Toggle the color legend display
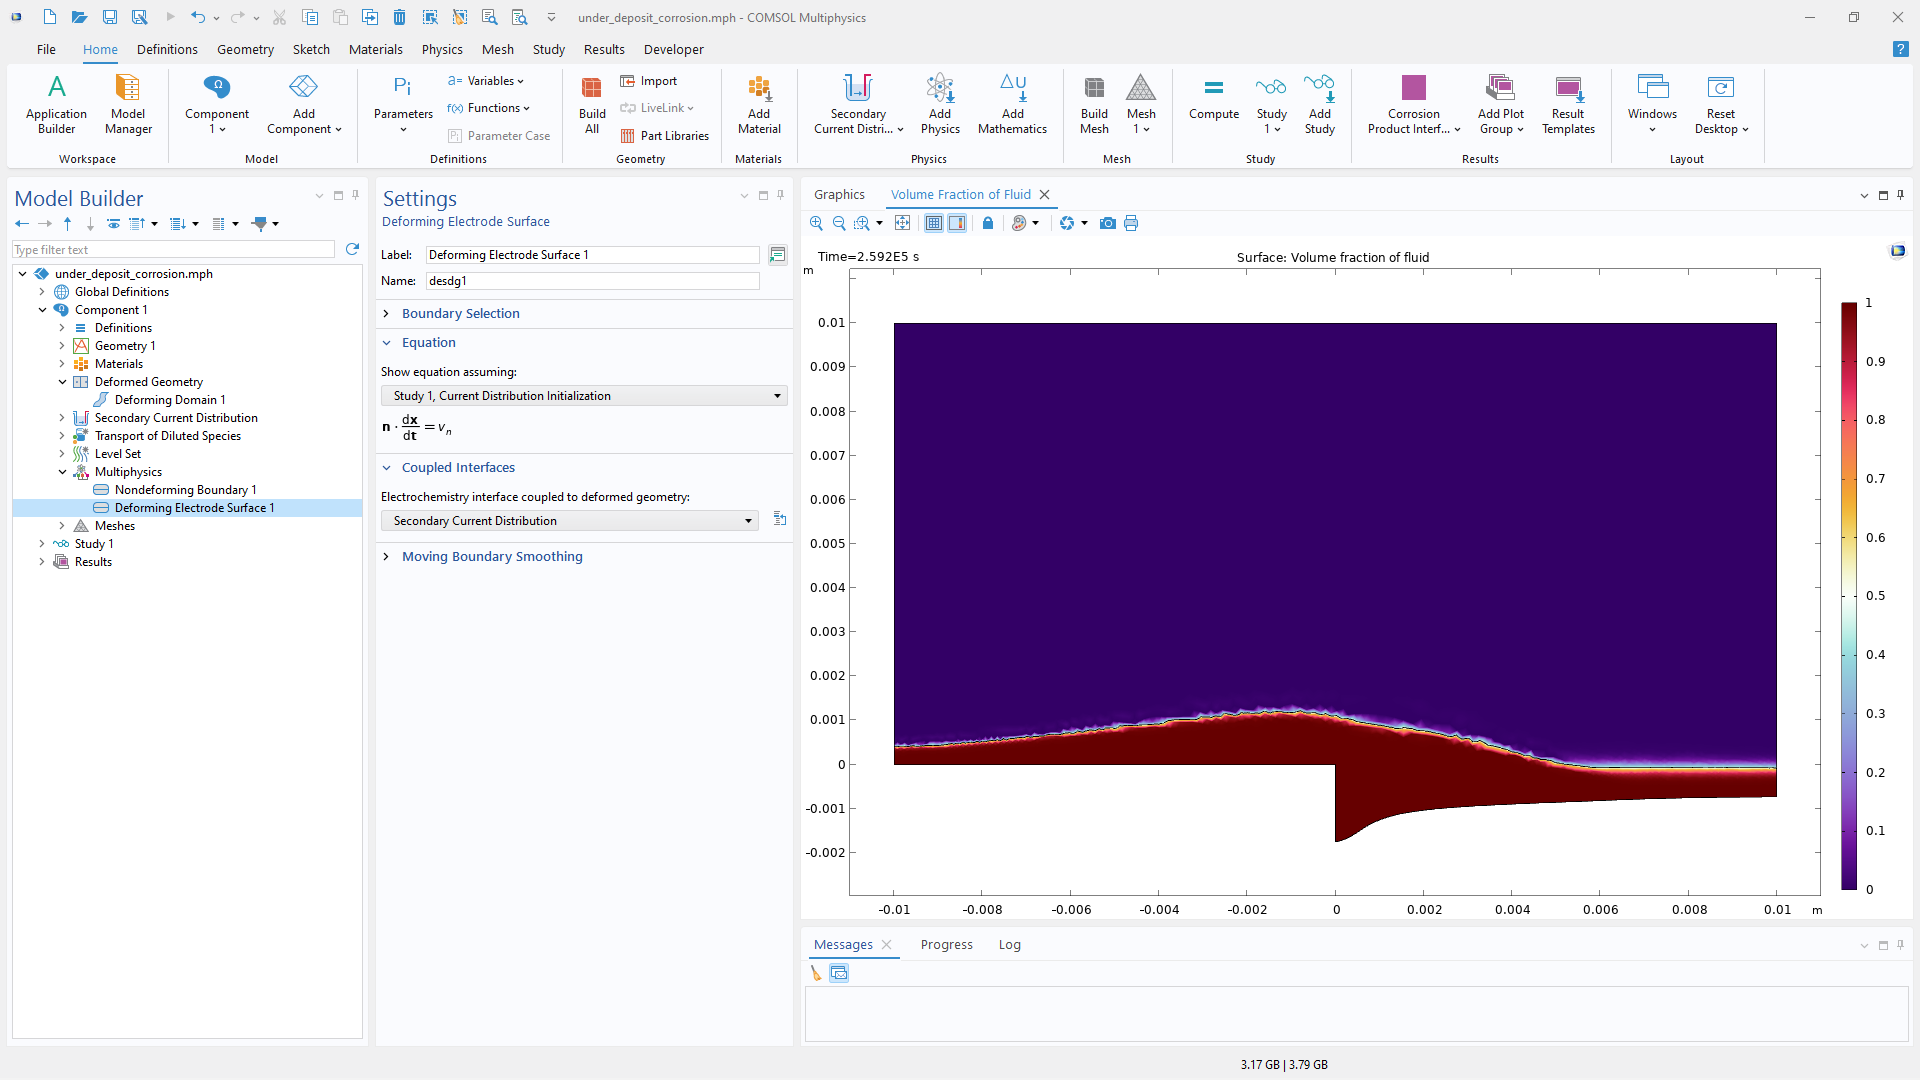 tap(957, 223)
